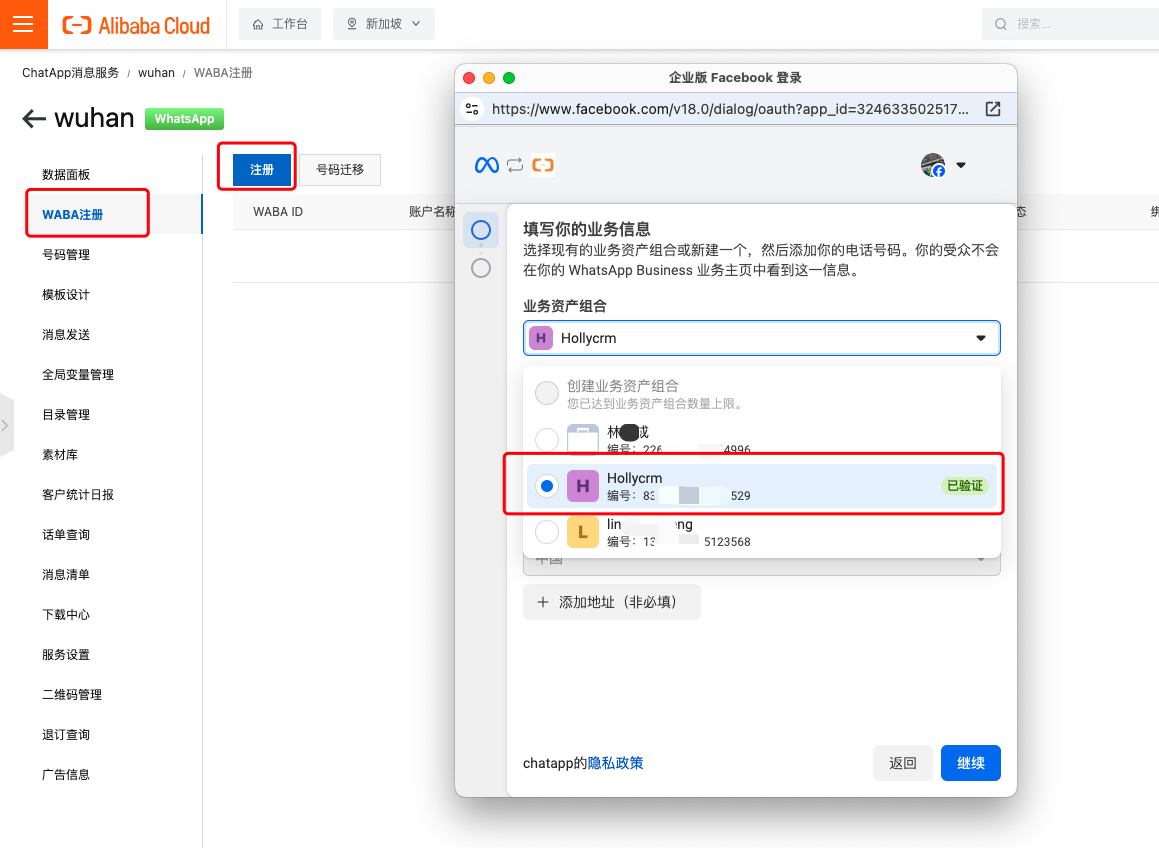Open the orange hamburger menu

(24, 24)
